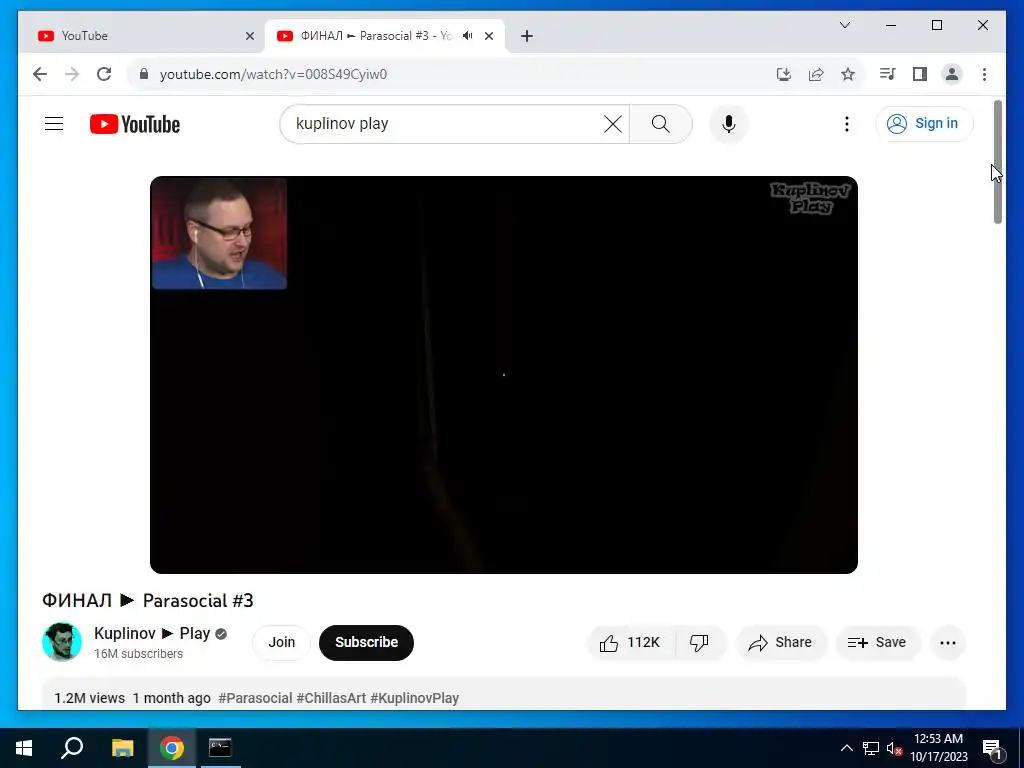Open Chrome three-dot menu
Viewport: 1024px width, 768px height.
[984, 74]
